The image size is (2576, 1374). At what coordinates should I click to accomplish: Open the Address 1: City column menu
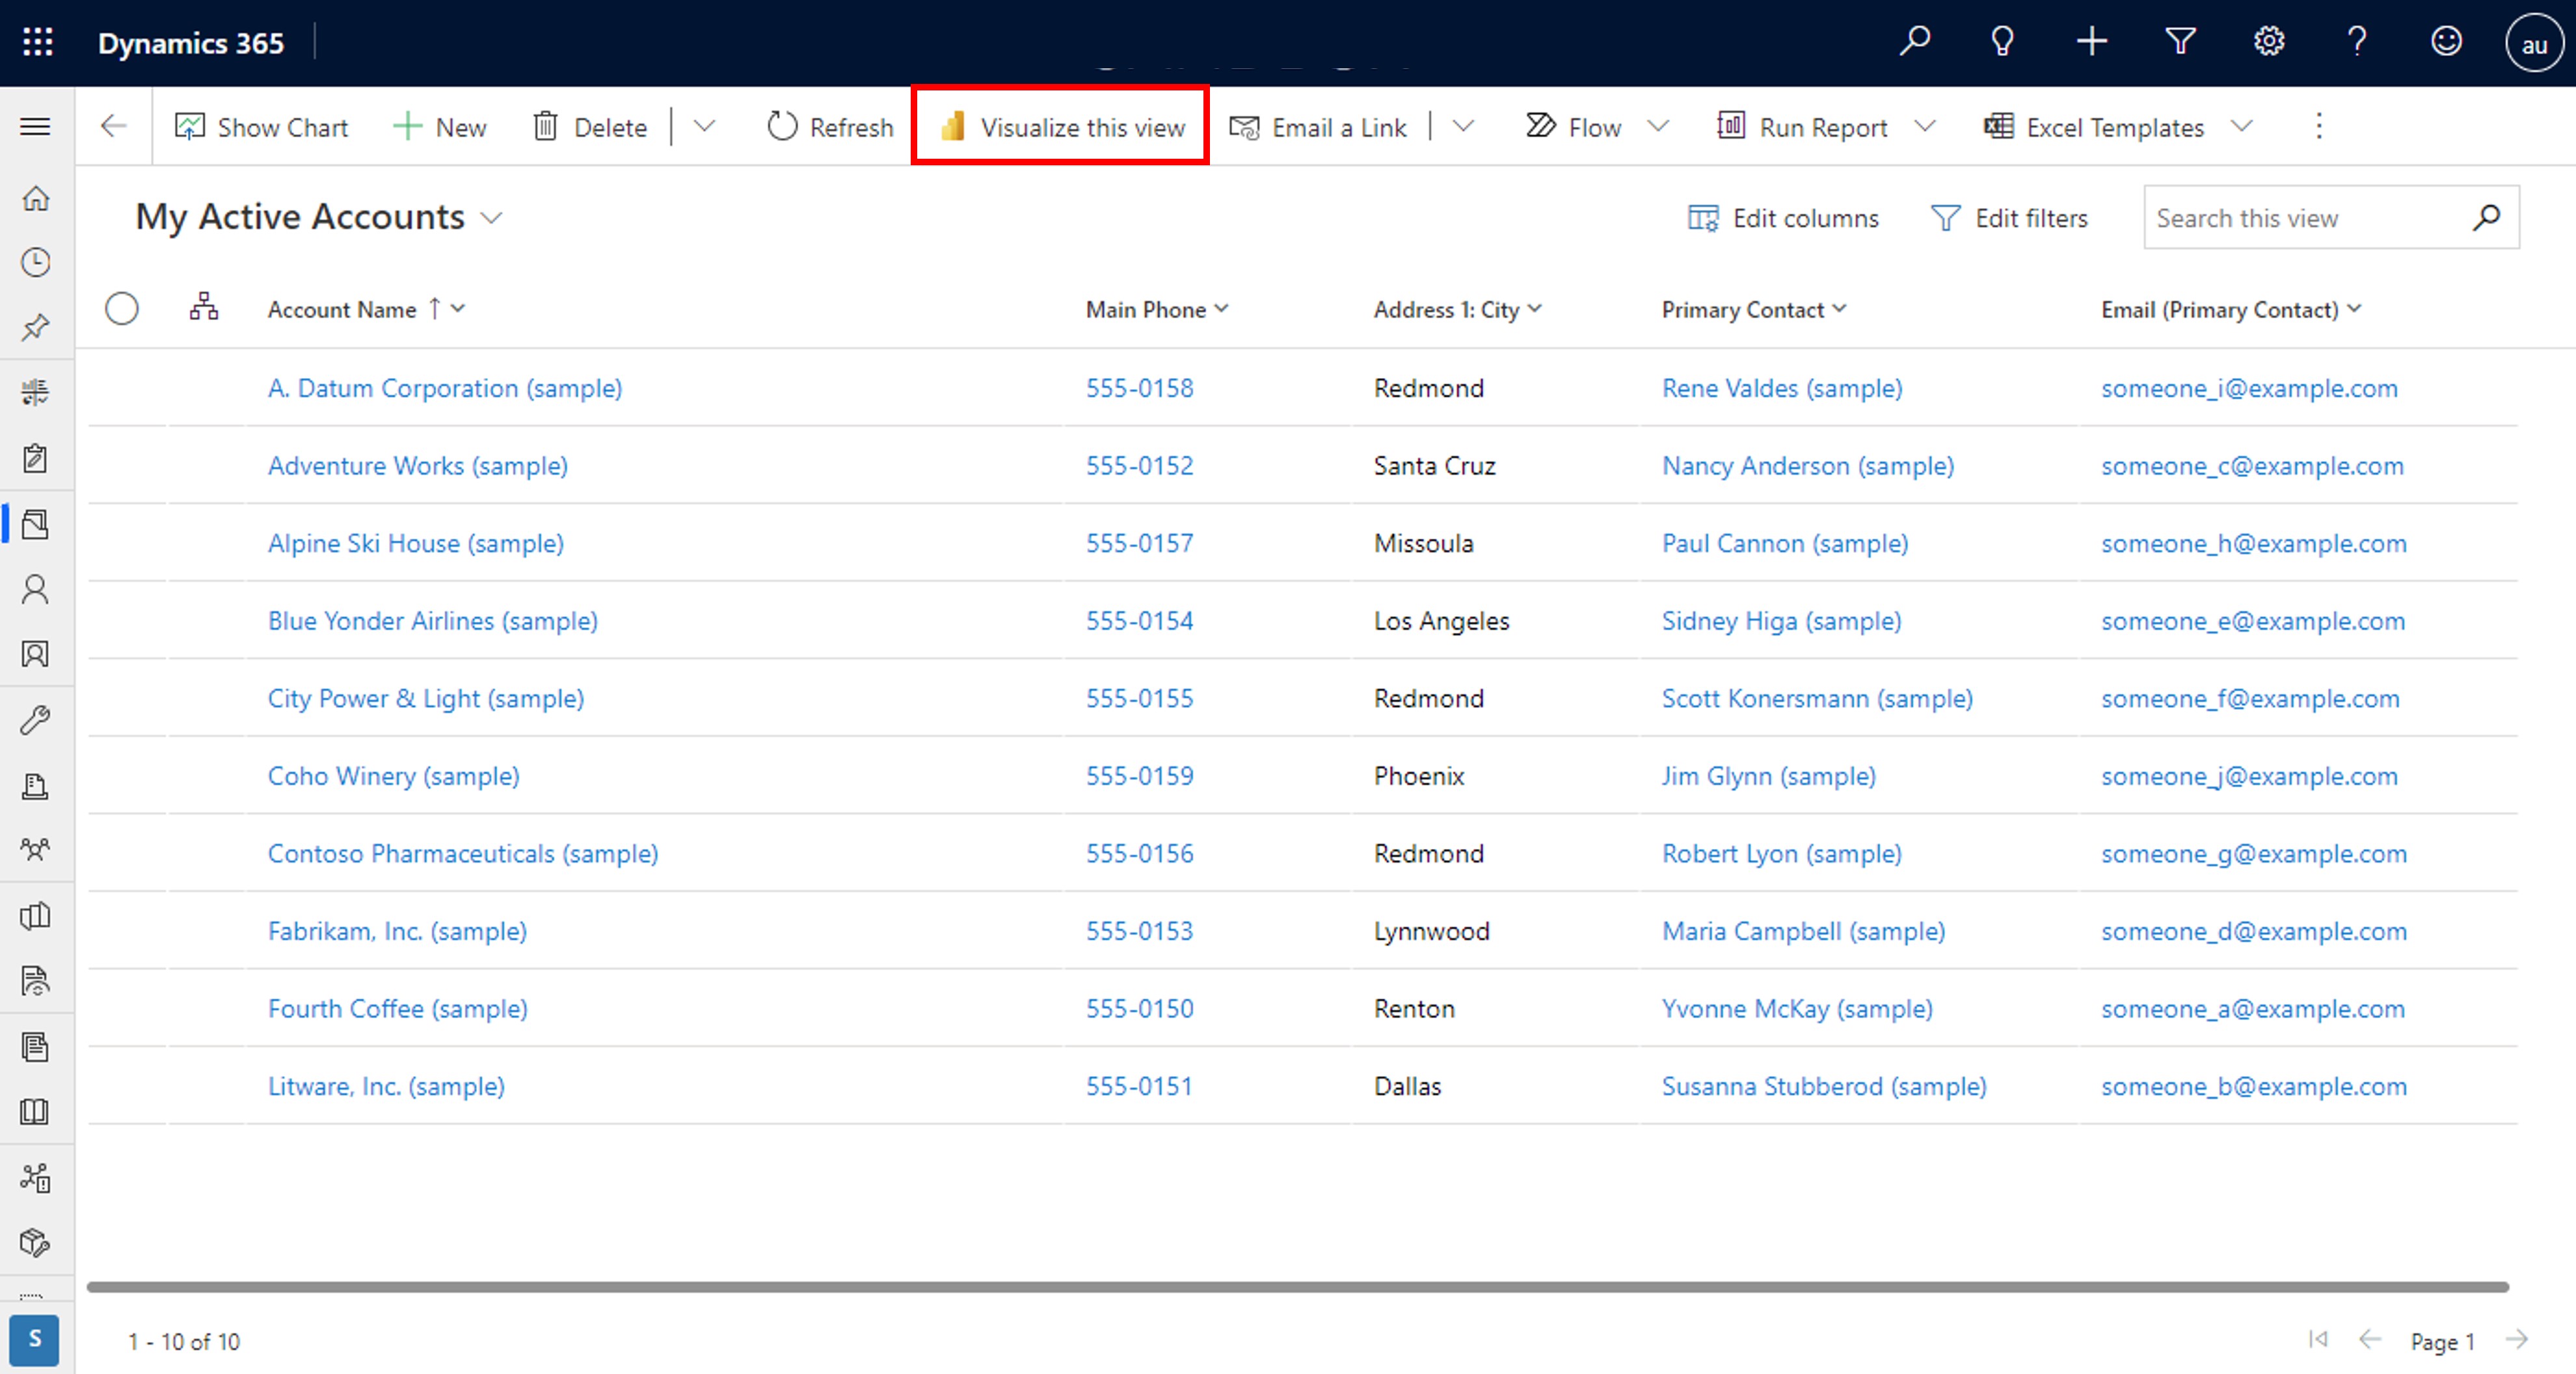click(1535, 309)
